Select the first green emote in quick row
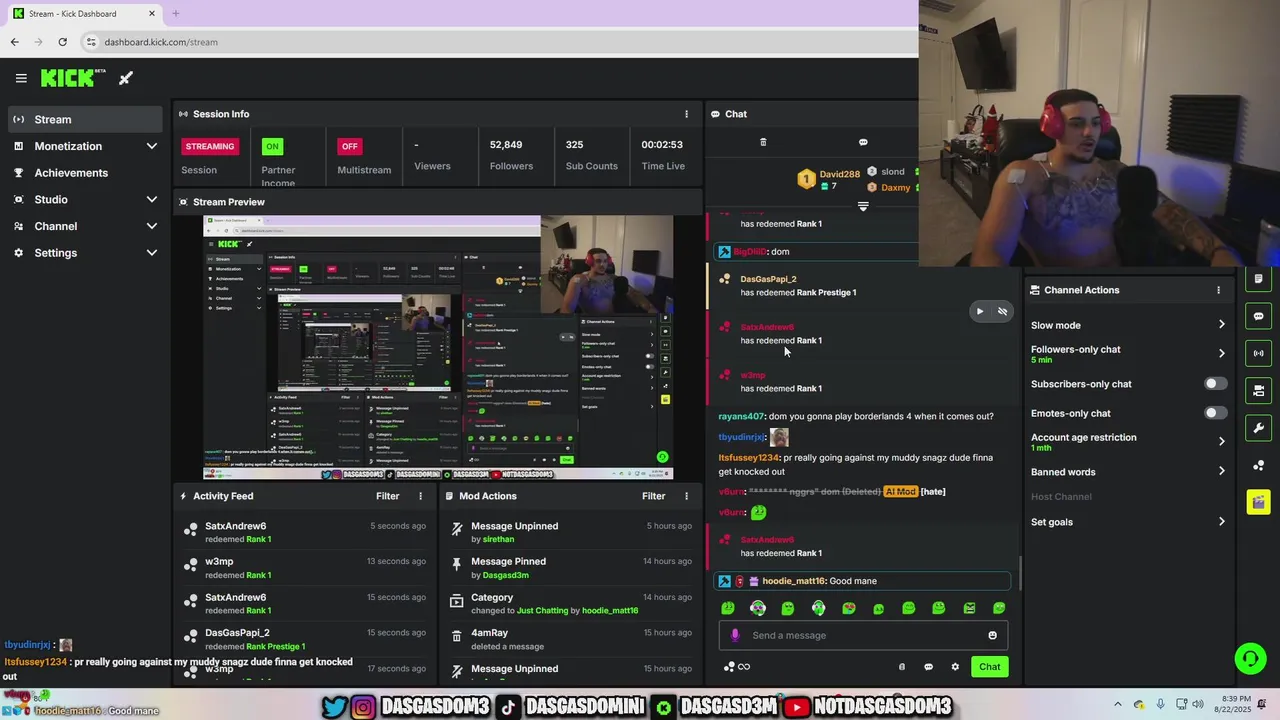The height and width of the screenshot is (720, 1280). pyautogui.click(x=728, y=608)
